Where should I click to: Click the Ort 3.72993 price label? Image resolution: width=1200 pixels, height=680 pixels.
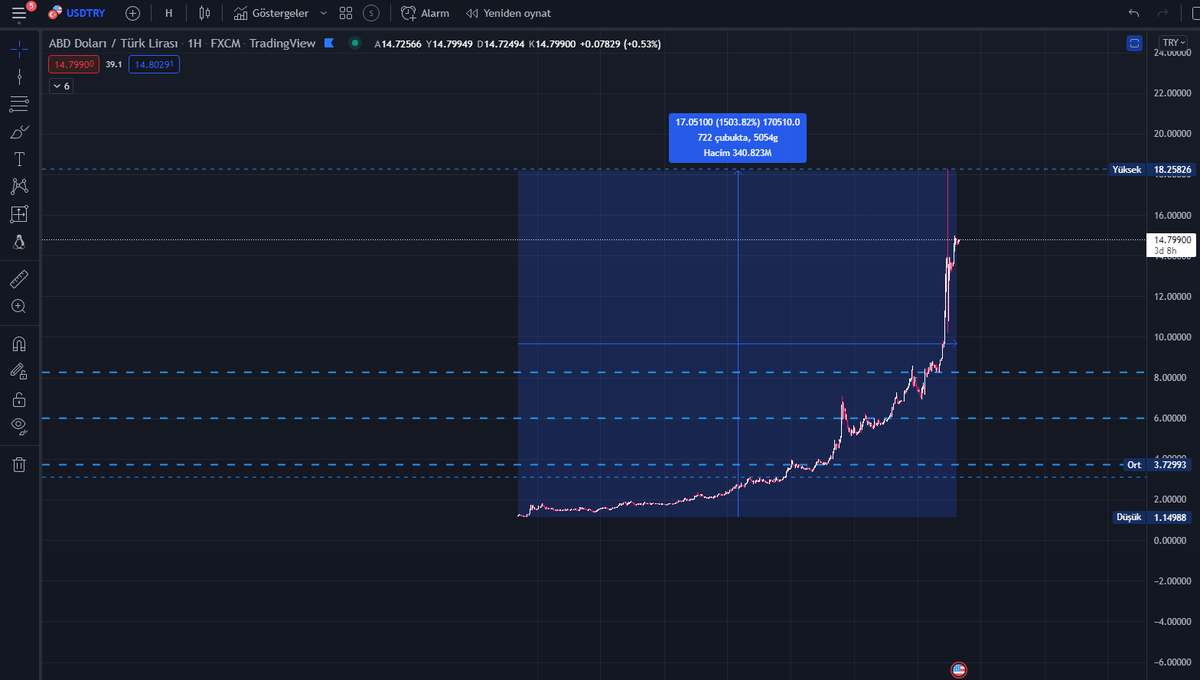(x=1158, y=465)
